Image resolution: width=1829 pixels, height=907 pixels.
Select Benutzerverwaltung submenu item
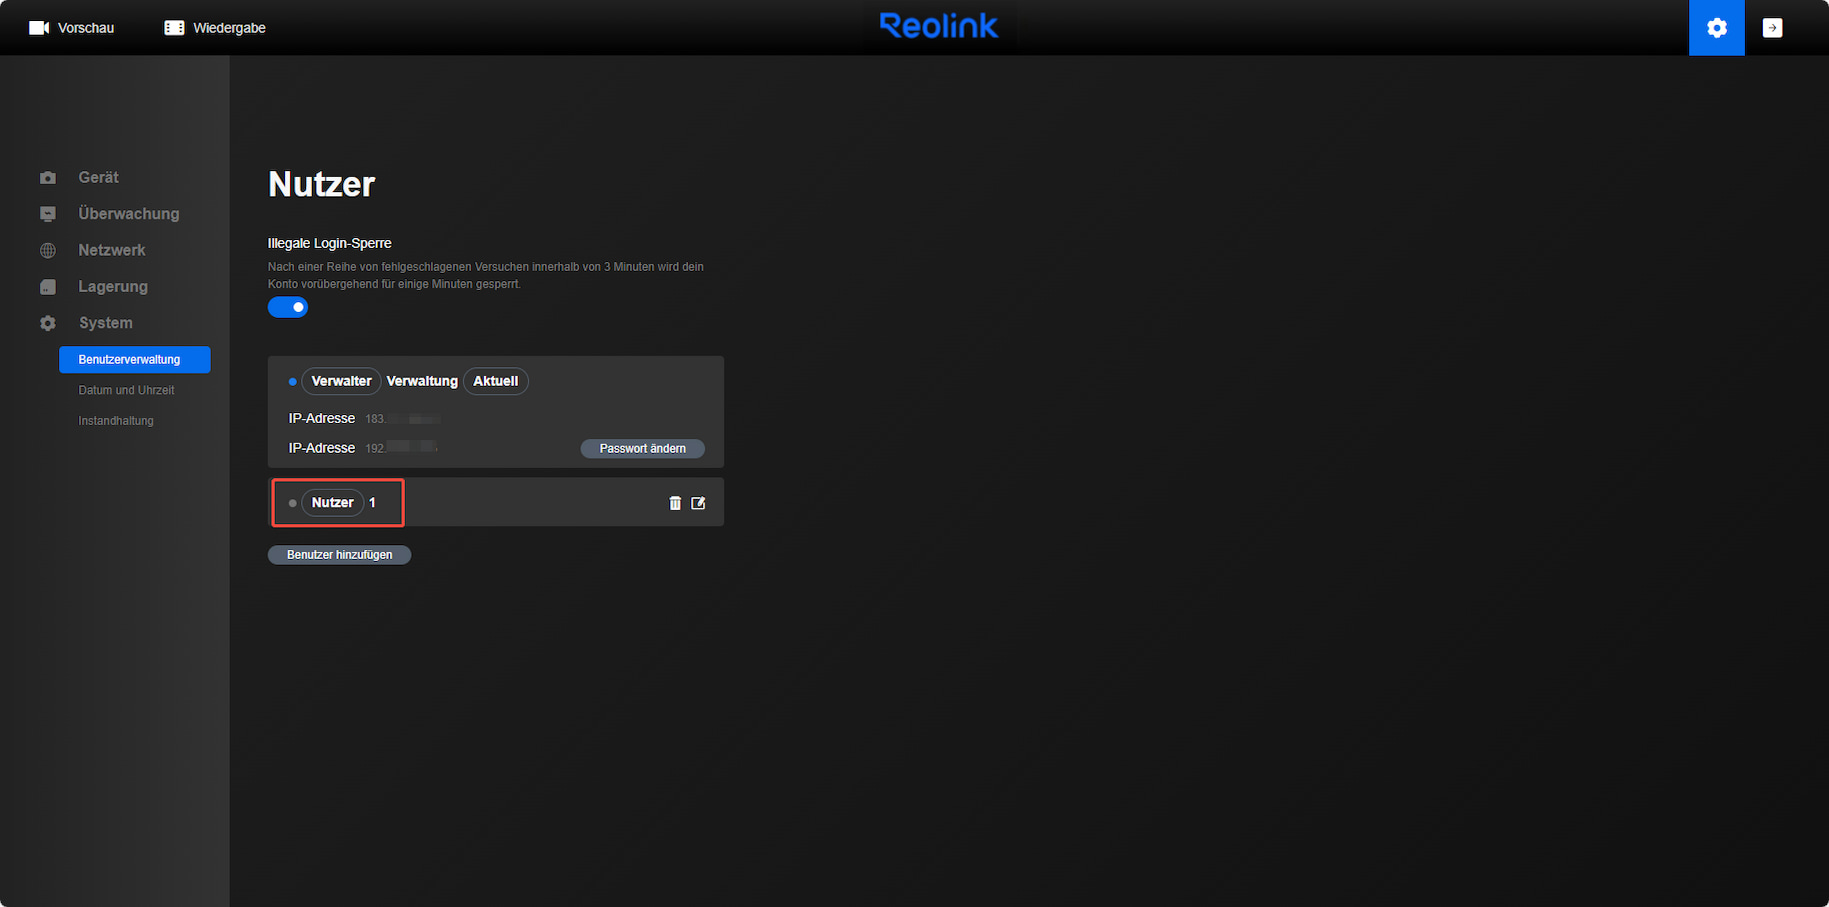click(x=135, y=359)
